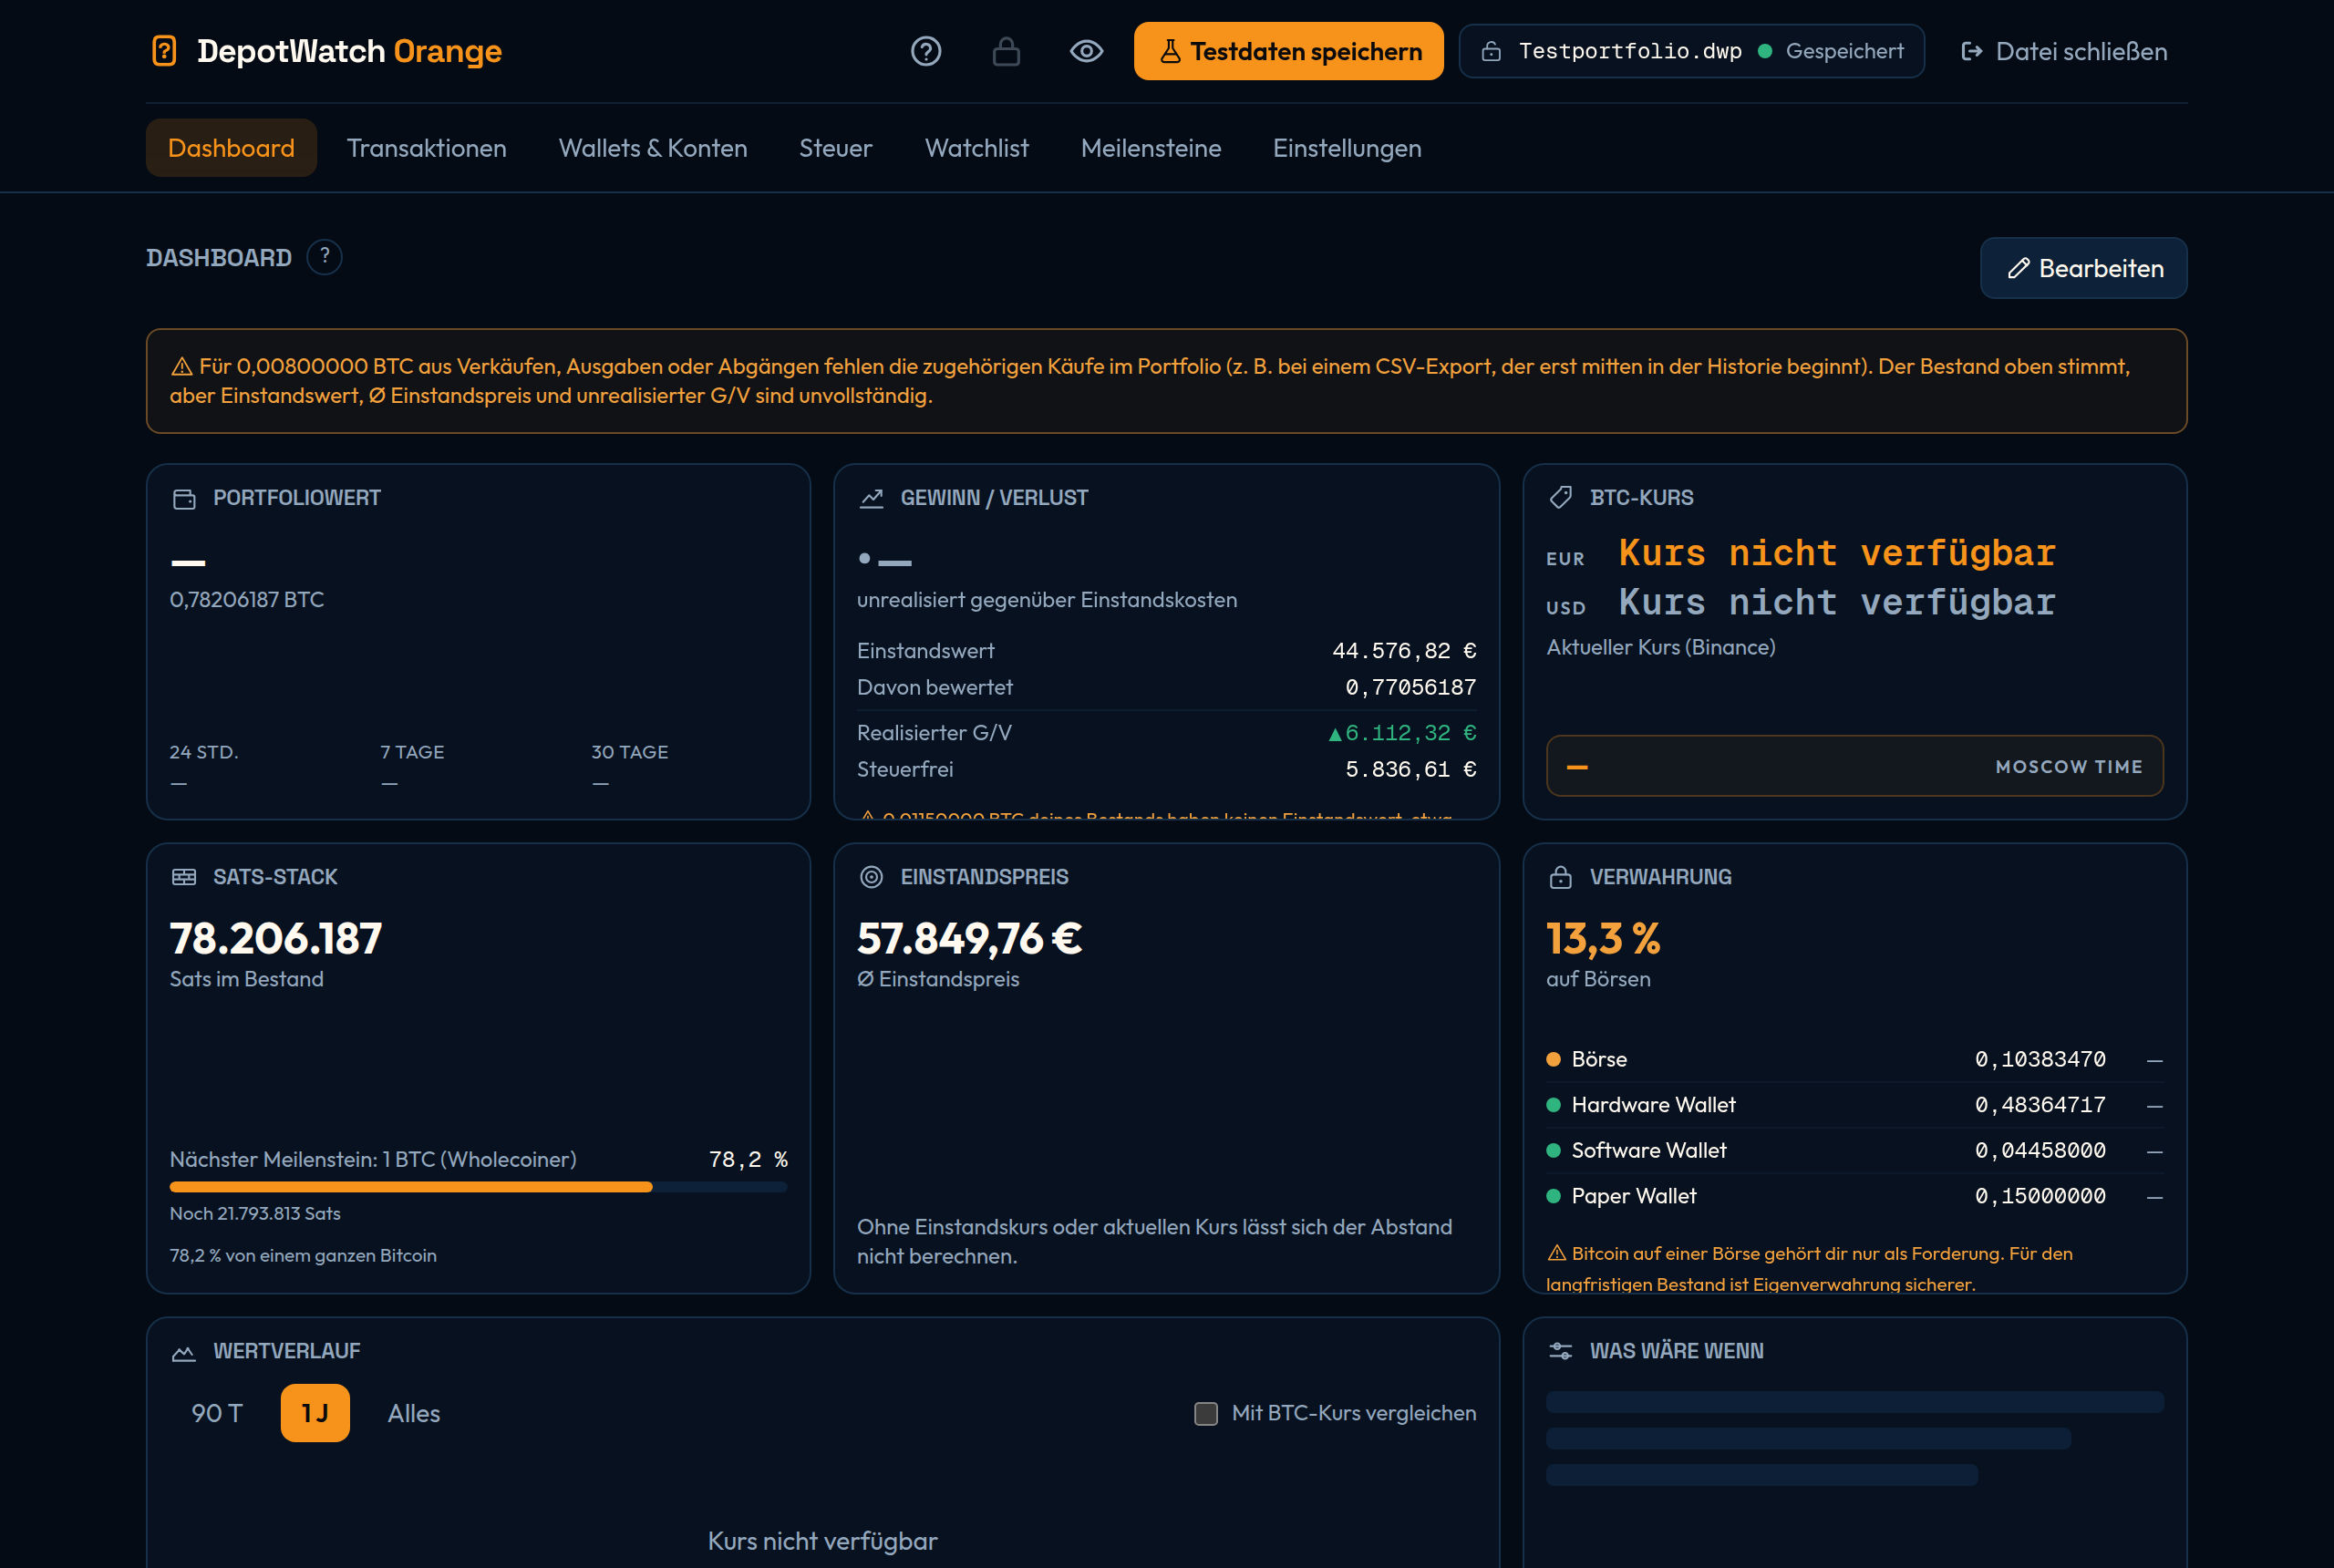Open Wallets & Konten tab
This screenshot has height=1568, width=2334.
(653, 148)
